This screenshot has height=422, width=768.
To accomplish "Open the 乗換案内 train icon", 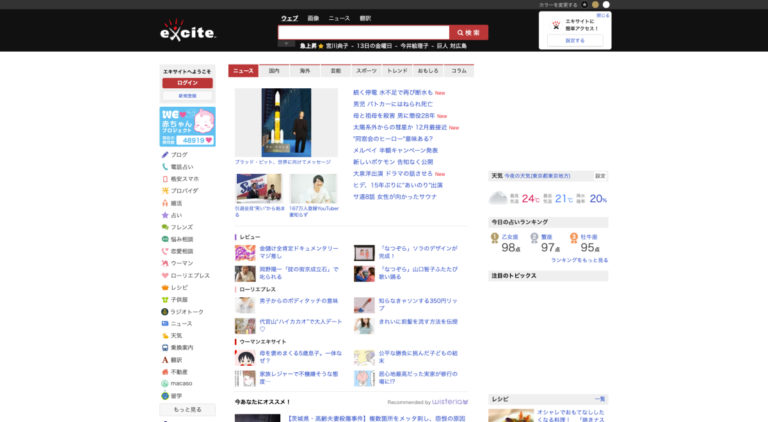I will (x=165, y=347).
